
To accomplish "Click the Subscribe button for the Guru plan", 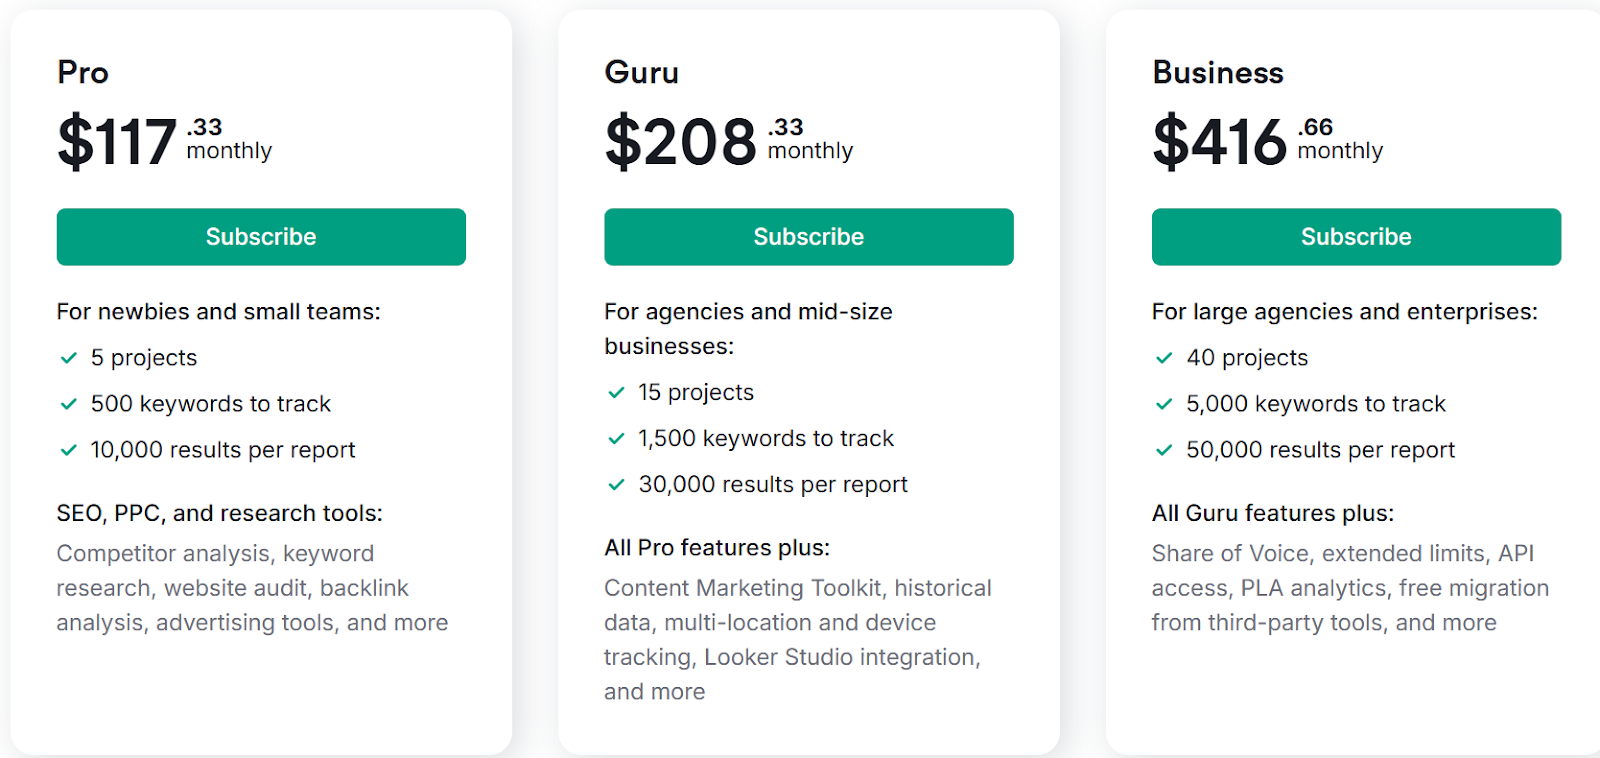I will [808, 237].
